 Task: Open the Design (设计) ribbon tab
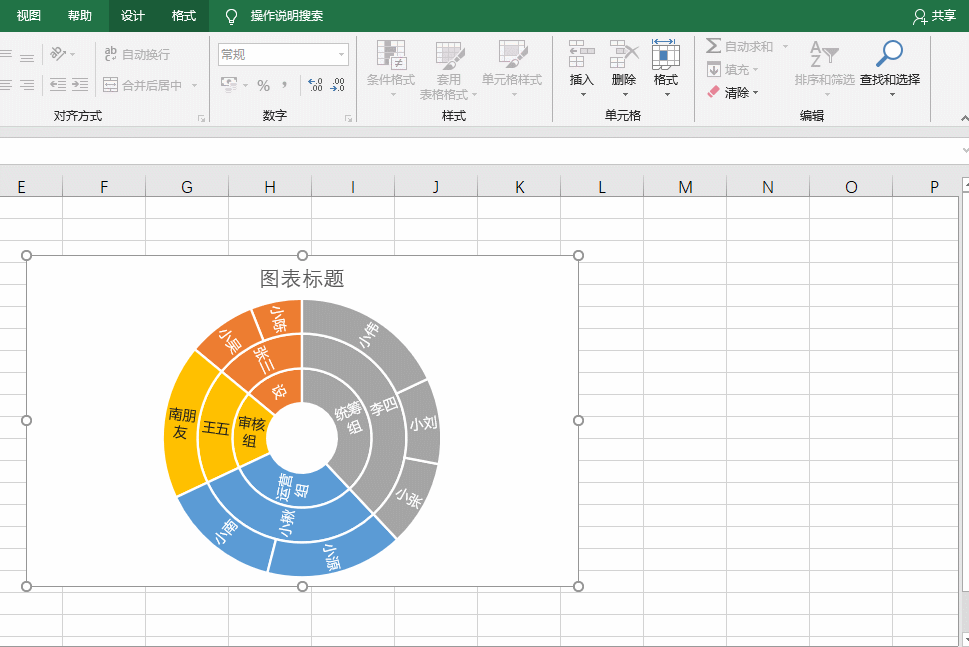132,16
